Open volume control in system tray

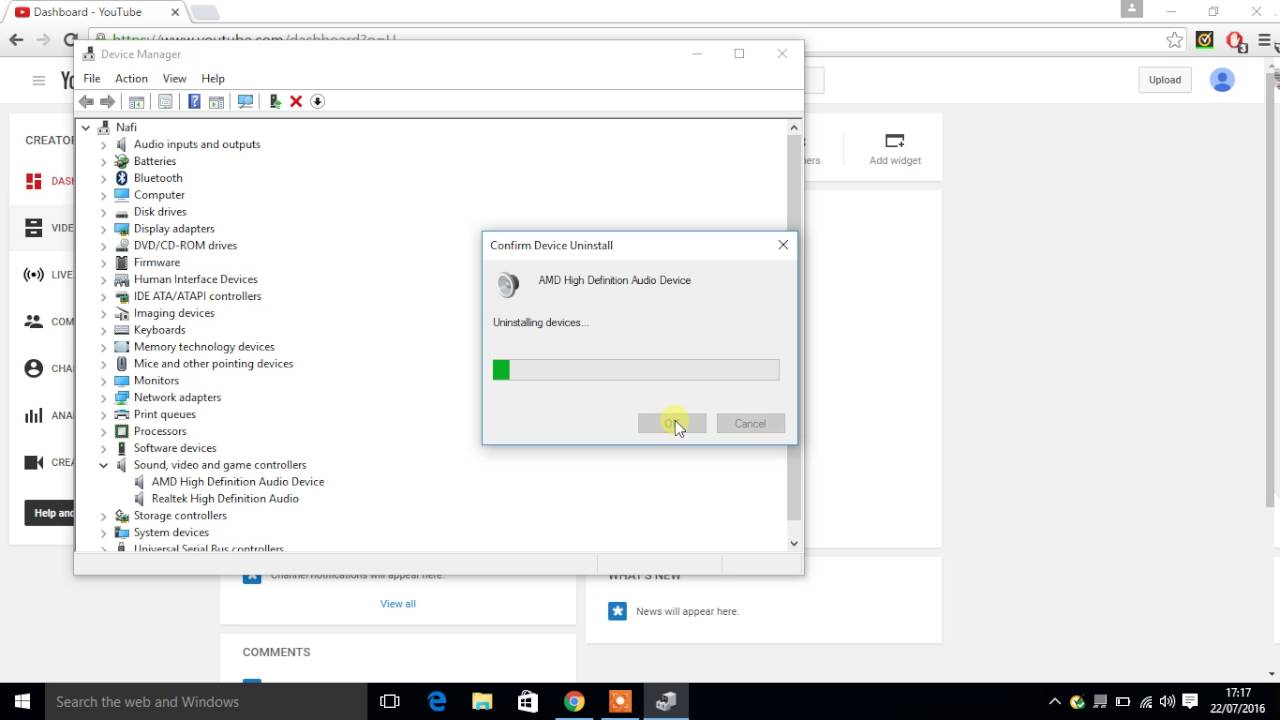click(1168, 702)
